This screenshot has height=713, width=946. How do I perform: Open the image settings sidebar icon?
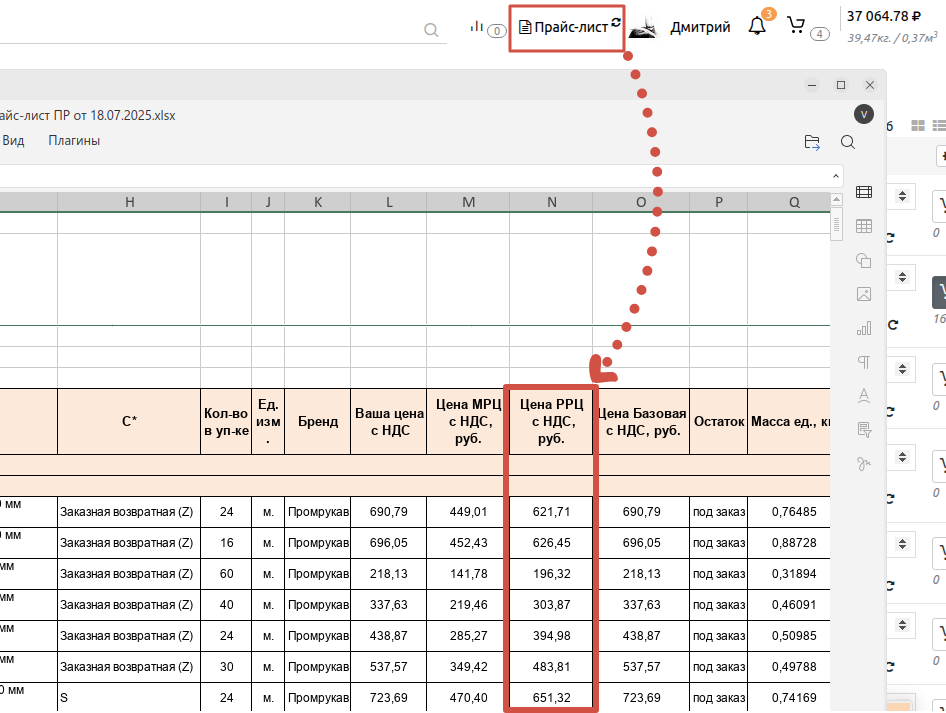864,294
